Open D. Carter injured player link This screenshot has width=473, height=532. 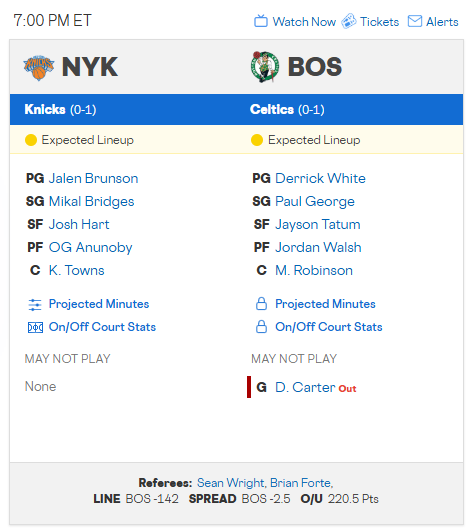pos(305,387)
